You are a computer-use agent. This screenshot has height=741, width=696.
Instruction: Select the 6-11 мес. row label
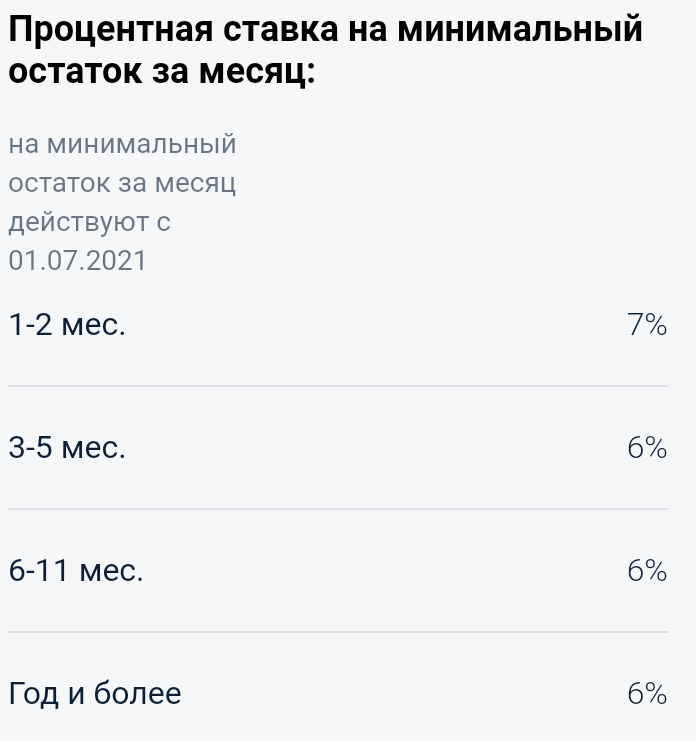76,570
